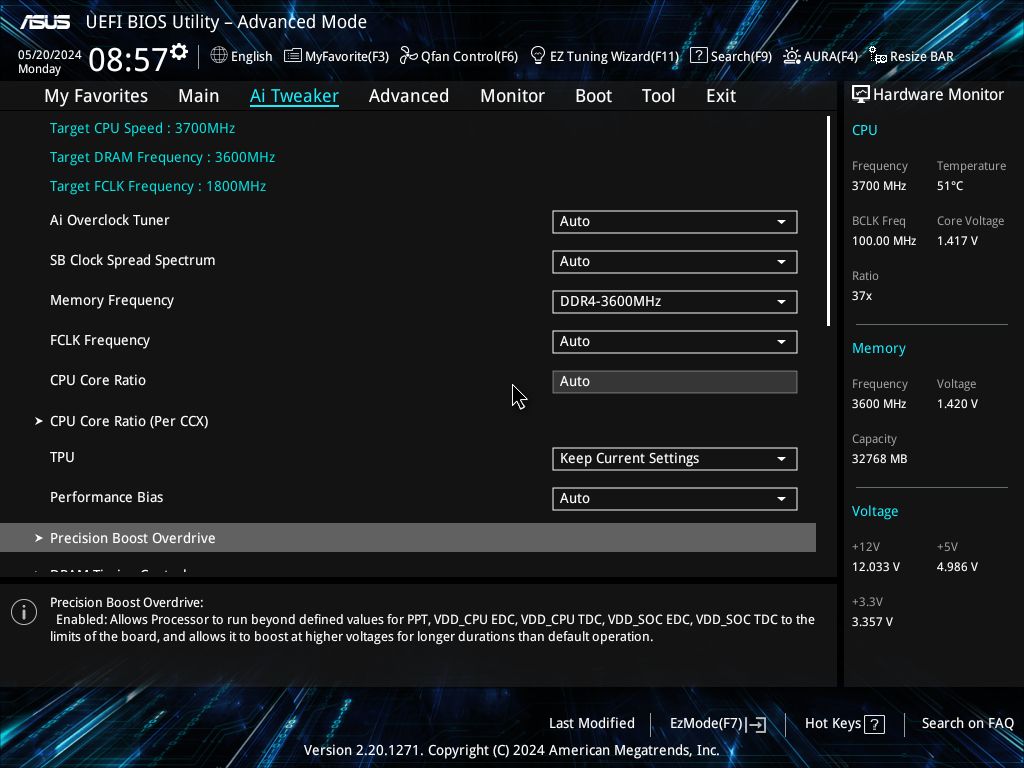Switch to the Main tab
This screenshot has width=1024, height=768.
[199, 96]
